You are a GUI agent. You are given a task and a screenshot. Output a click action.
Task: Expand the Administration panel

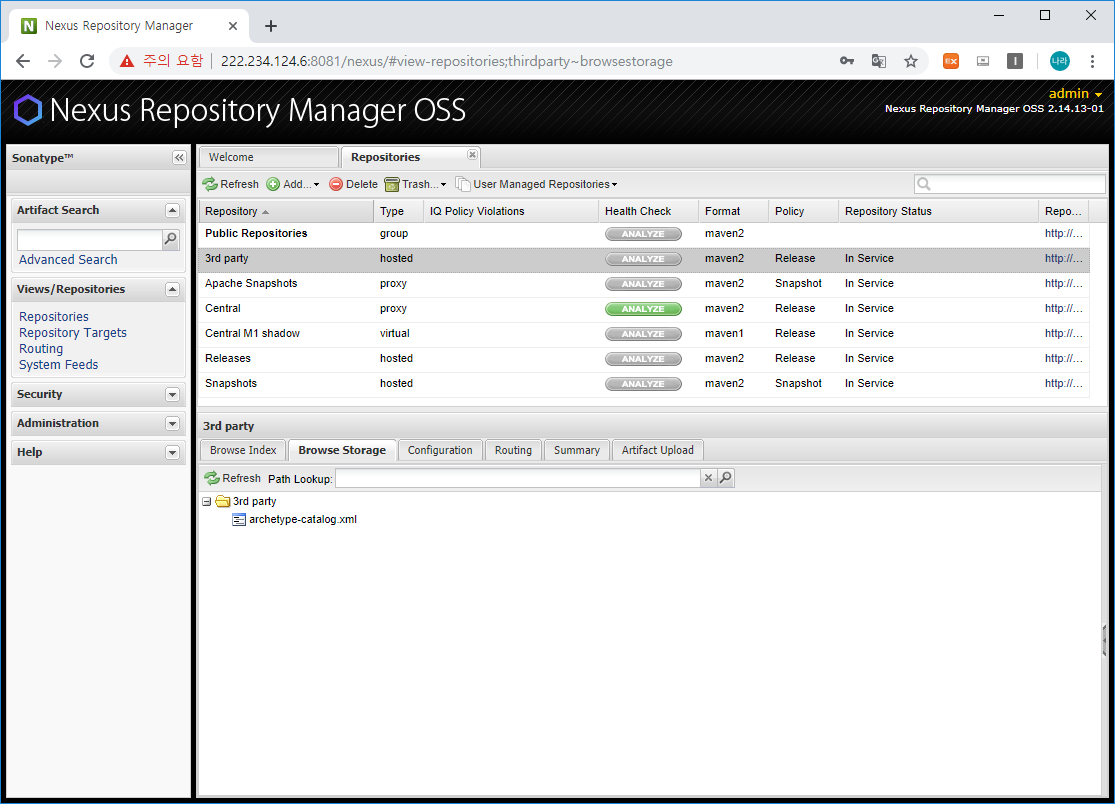coord(172,424)
